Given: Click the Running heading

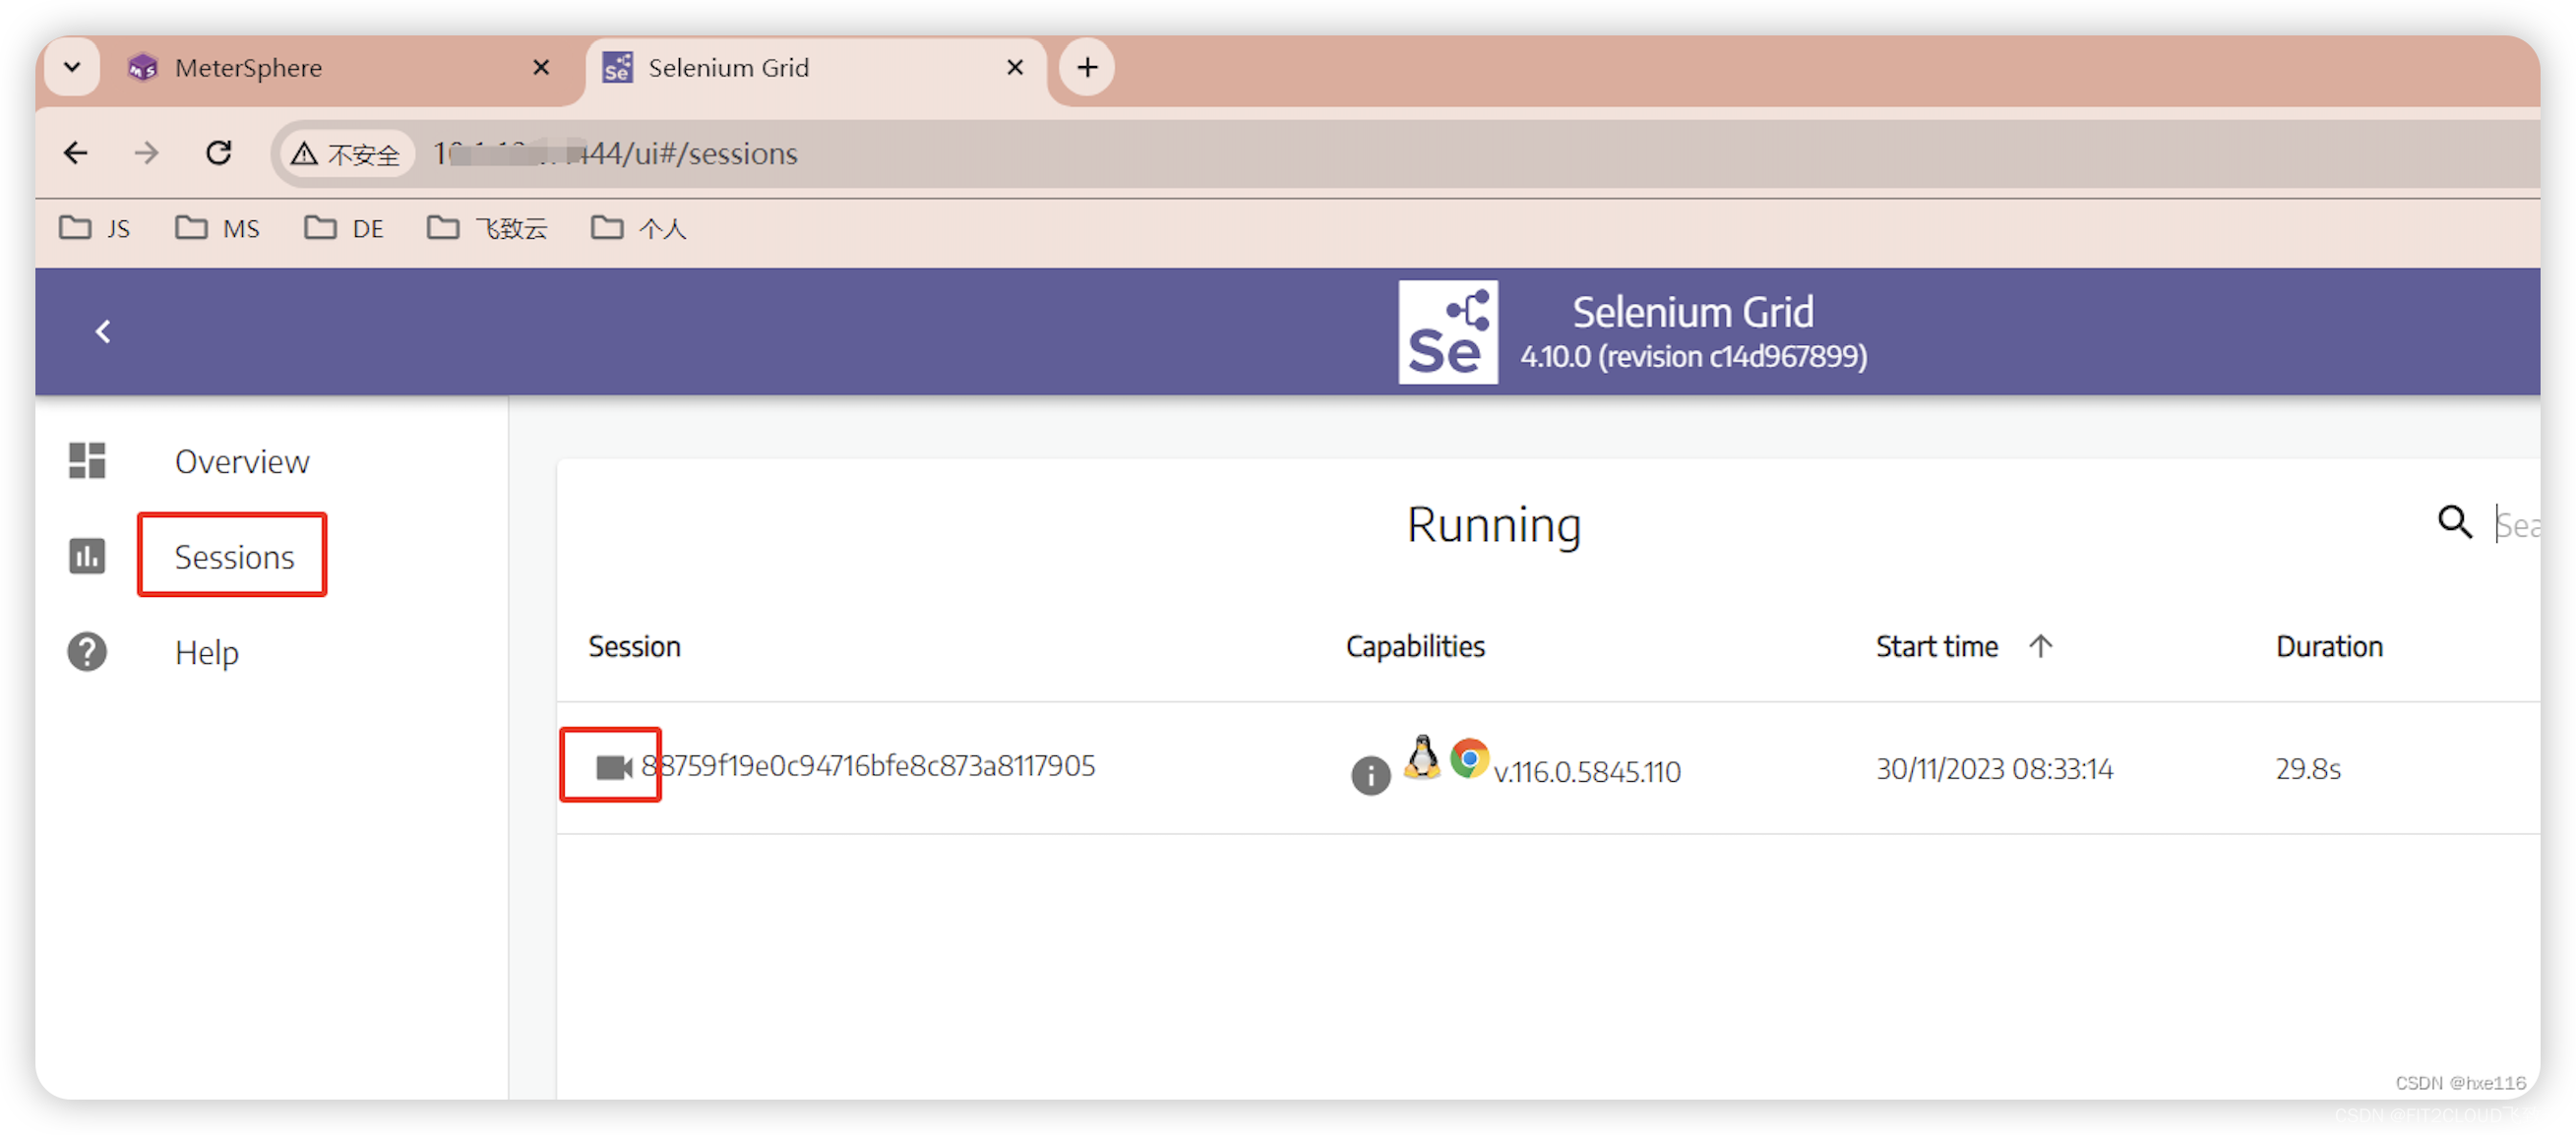Looking at the screenshot, I should click(1493, 524).
